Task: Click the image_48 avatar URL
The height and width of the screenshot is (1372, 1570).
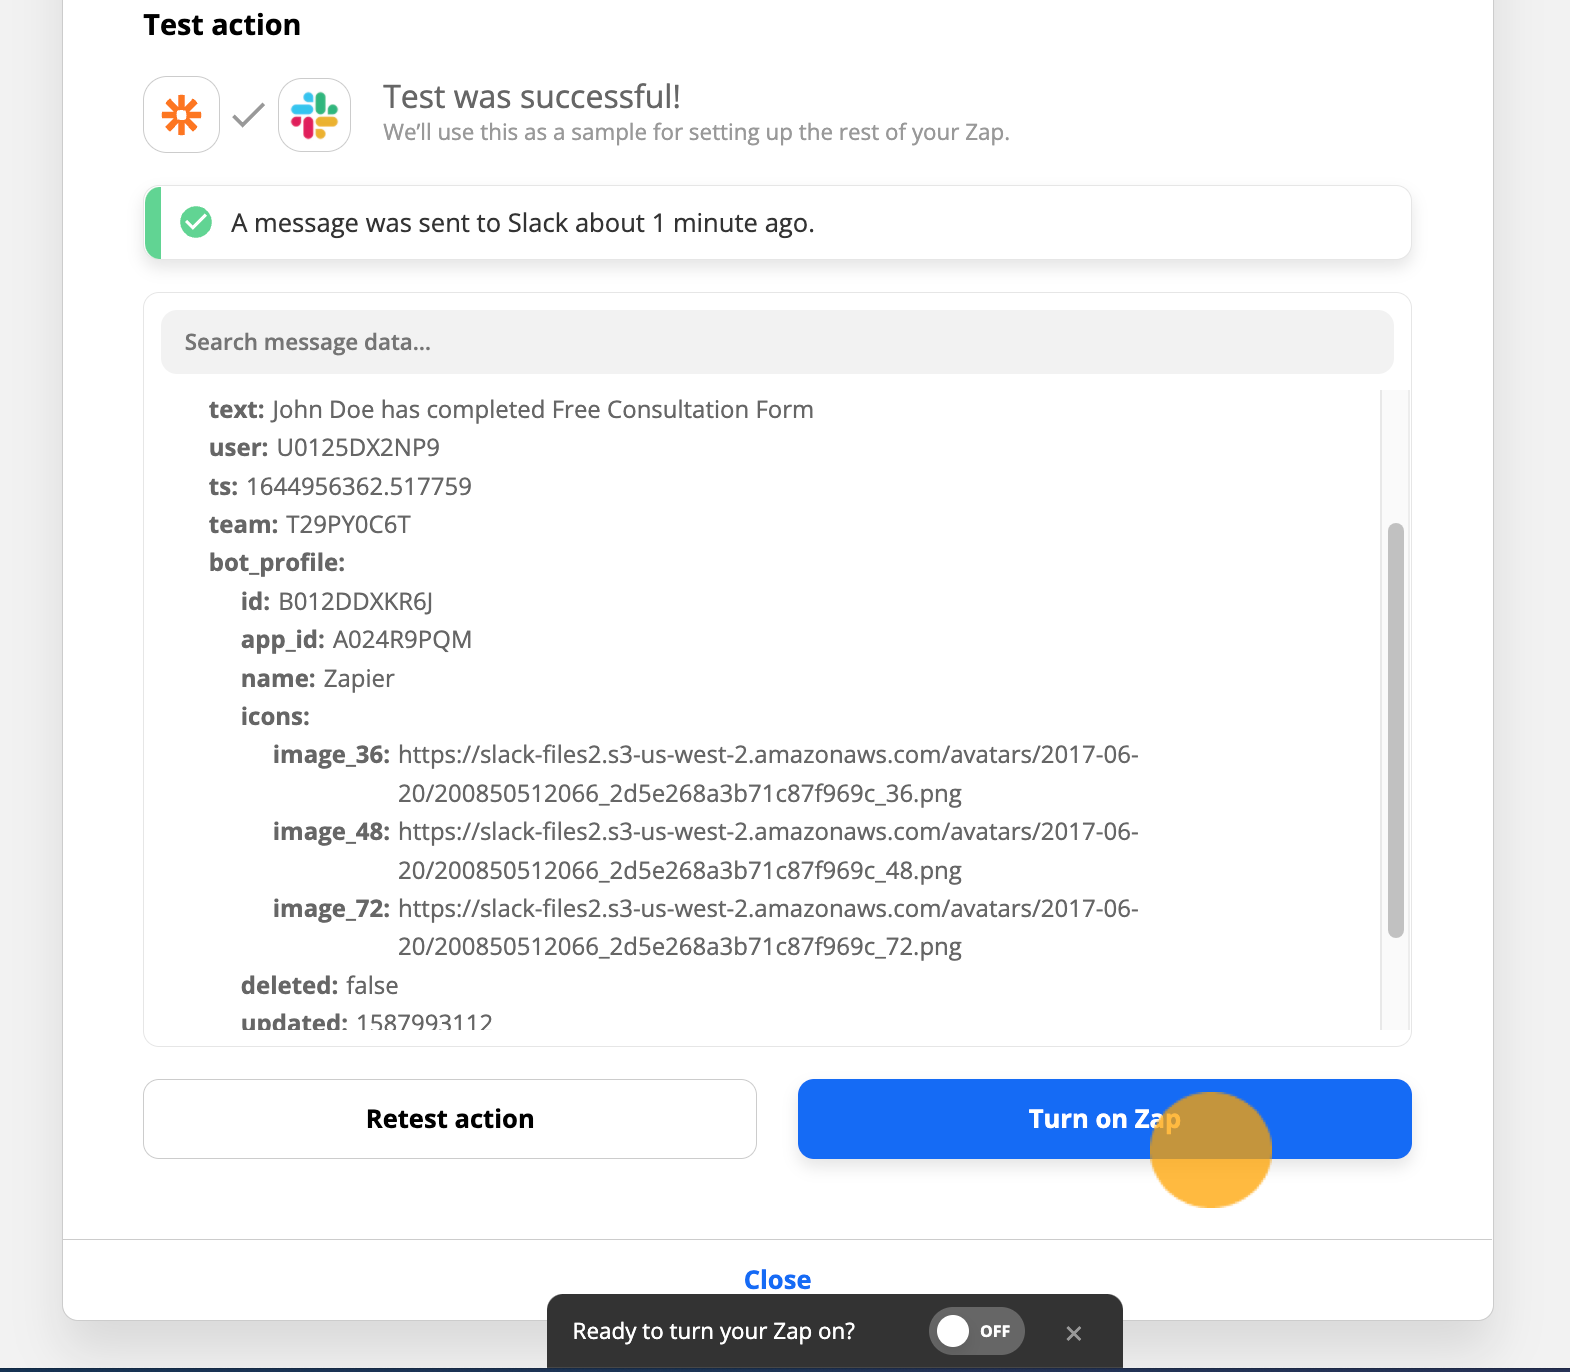Action: pos(768,851)
